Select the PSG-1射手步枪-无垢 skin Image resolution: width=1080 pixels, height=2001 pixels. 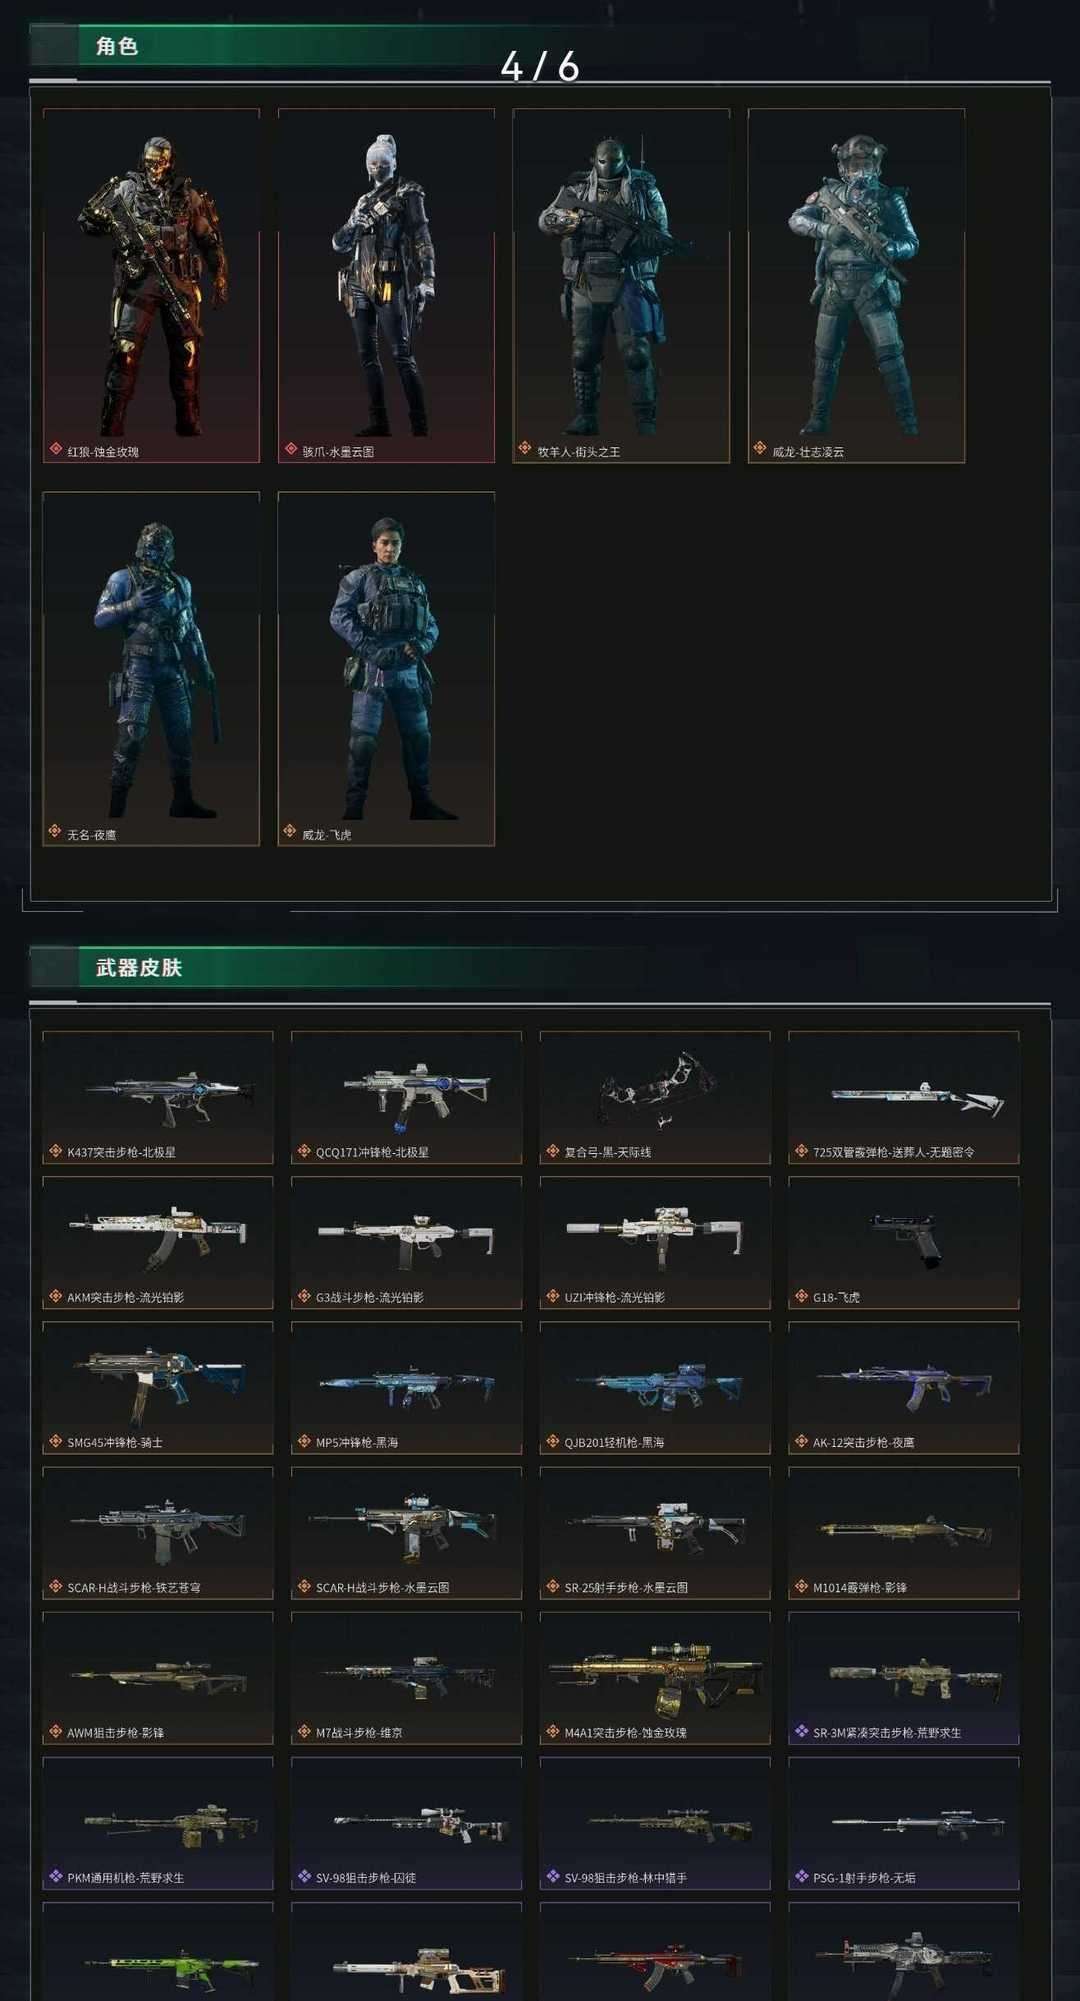[x=904, y=1823]
